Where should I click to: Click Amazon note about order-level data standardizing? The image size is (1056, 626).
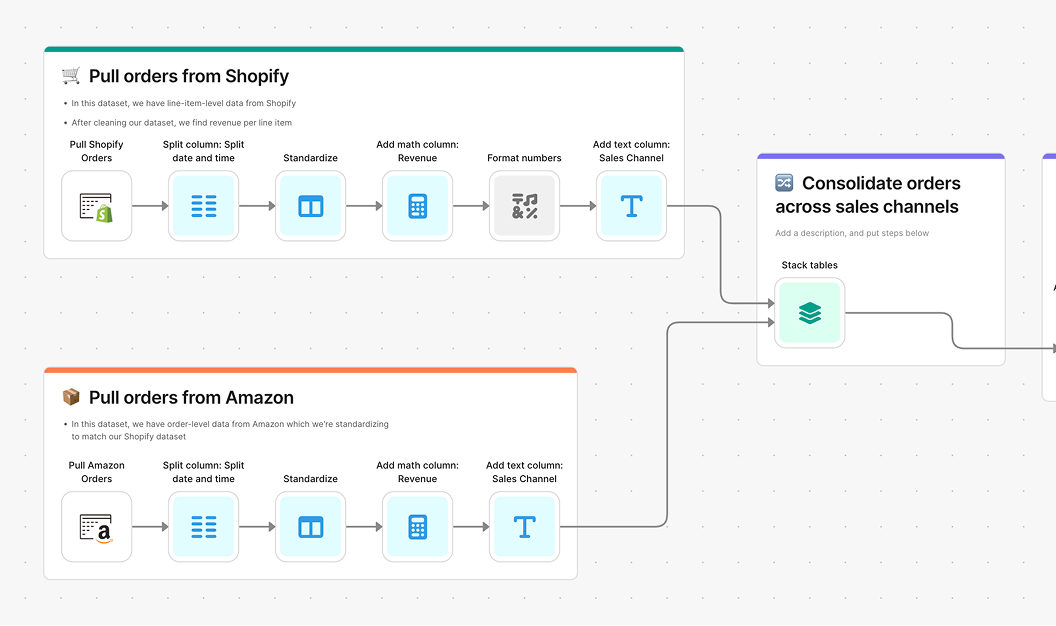pos(230,430)
